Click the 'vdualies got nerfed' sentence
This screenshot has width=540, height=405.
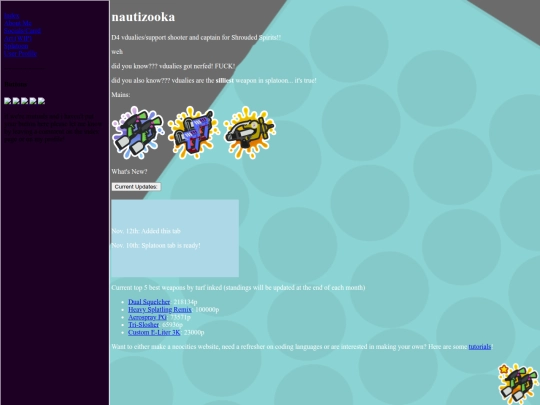[173, 66]
